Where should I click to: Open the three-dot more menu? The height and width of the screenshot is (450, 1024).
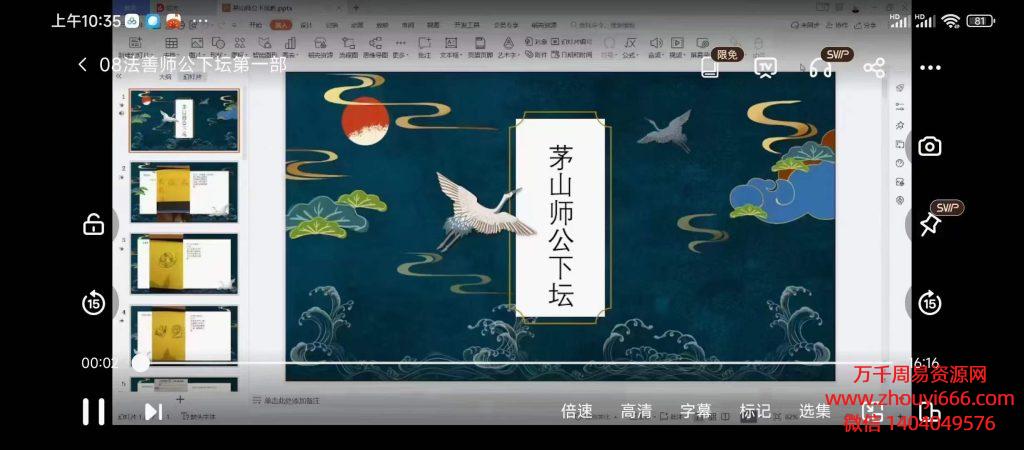[930, 67]
